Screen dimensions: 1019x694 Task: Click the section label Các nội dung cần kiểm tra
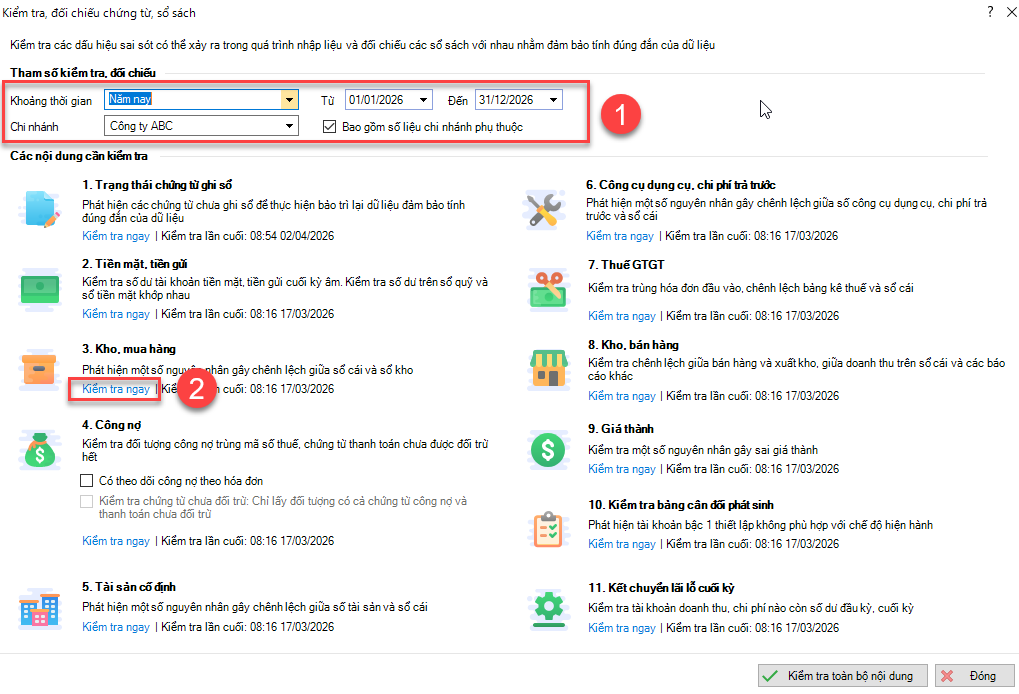(x=79, y=156)
